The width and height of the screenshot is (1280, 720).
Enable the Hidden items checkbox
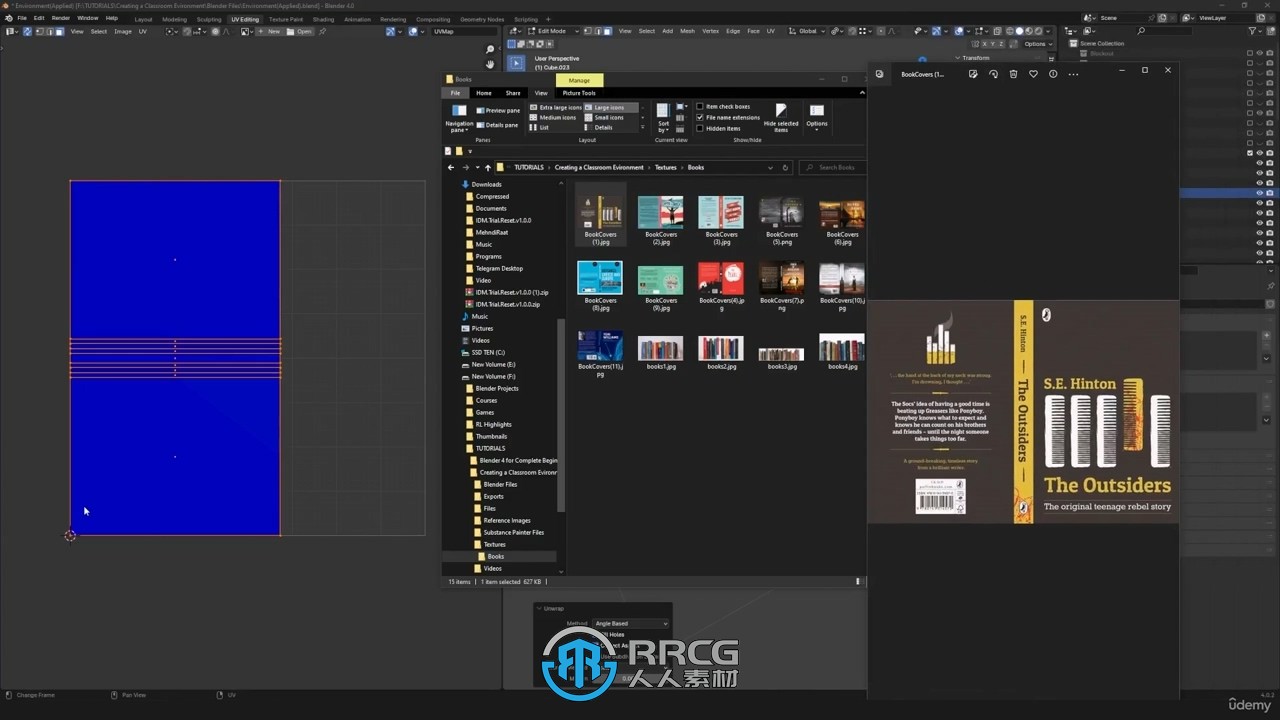click(700, 128)
